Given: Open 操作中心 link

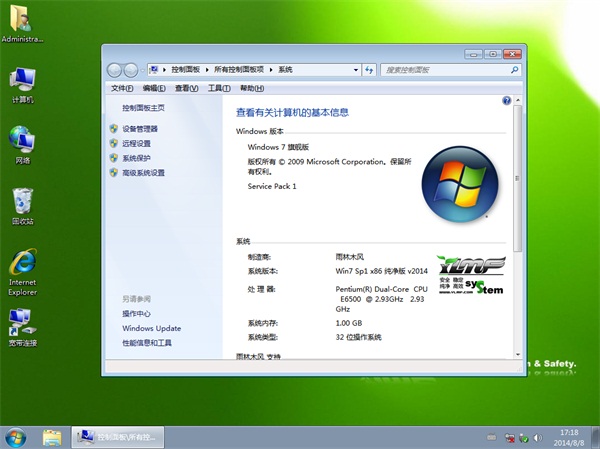Looking at the screenshot, I should tap(136, 313).
